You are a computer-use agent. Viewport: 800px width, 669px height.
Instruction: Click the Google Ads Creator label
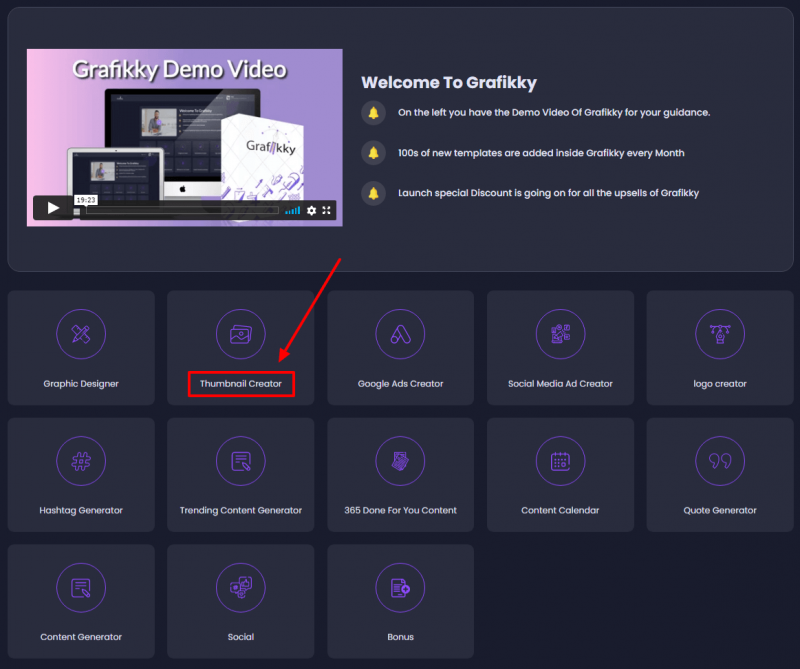tap(401, 384)
